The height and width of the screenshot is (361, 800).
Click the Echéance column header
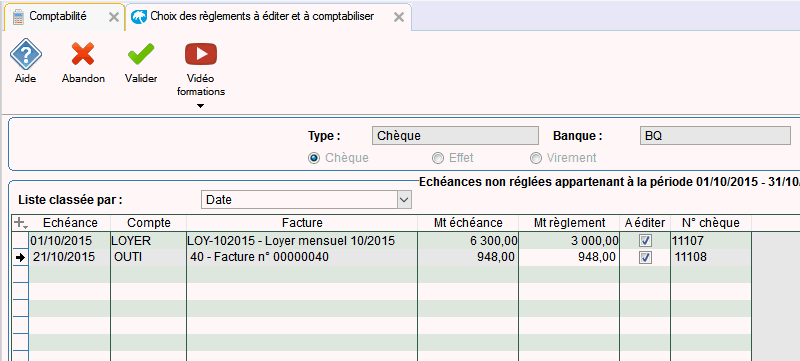tap(70, 223)
